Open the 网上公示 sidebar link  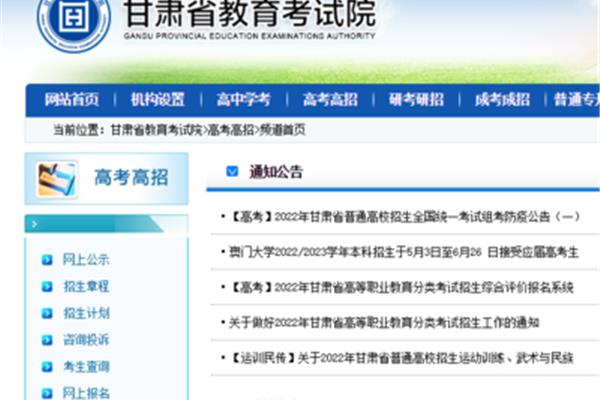point(86,260)
